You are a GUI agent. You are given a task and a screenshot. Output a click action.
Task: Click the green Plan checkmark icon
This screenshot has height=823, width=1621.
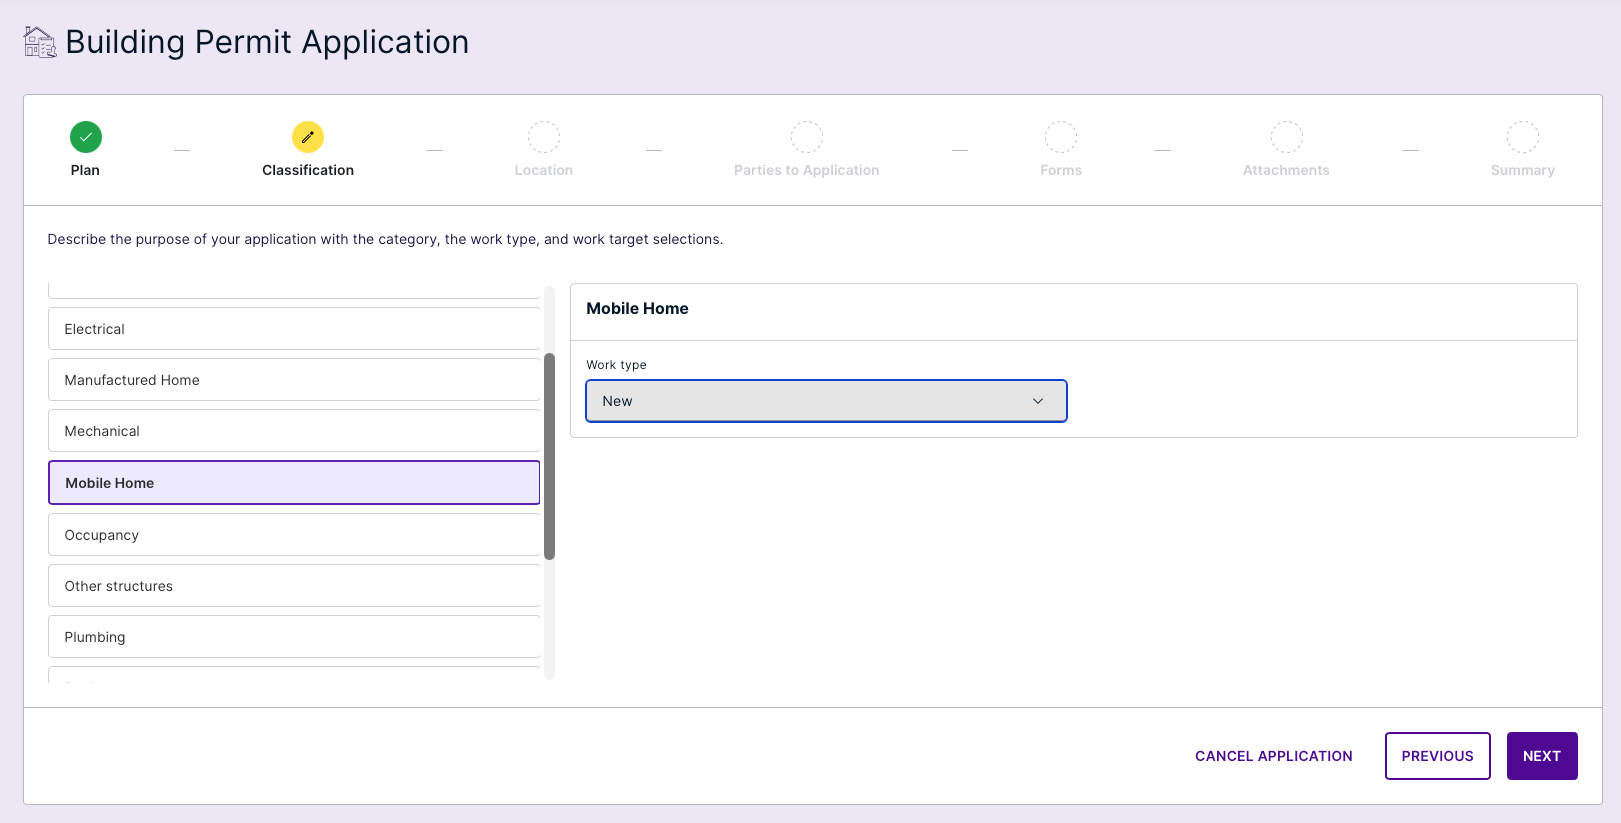click(86, 137)
